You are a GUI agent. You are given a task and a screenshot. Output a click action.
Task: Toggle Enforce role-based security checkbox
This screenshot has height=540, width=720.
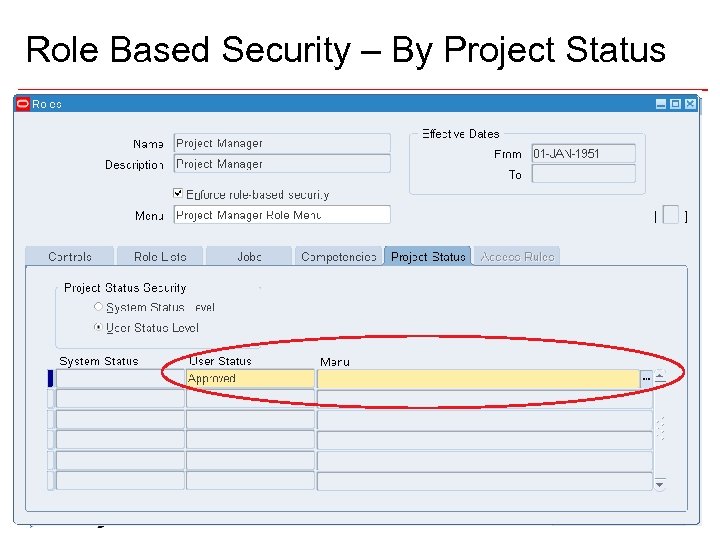coord(178,193)
